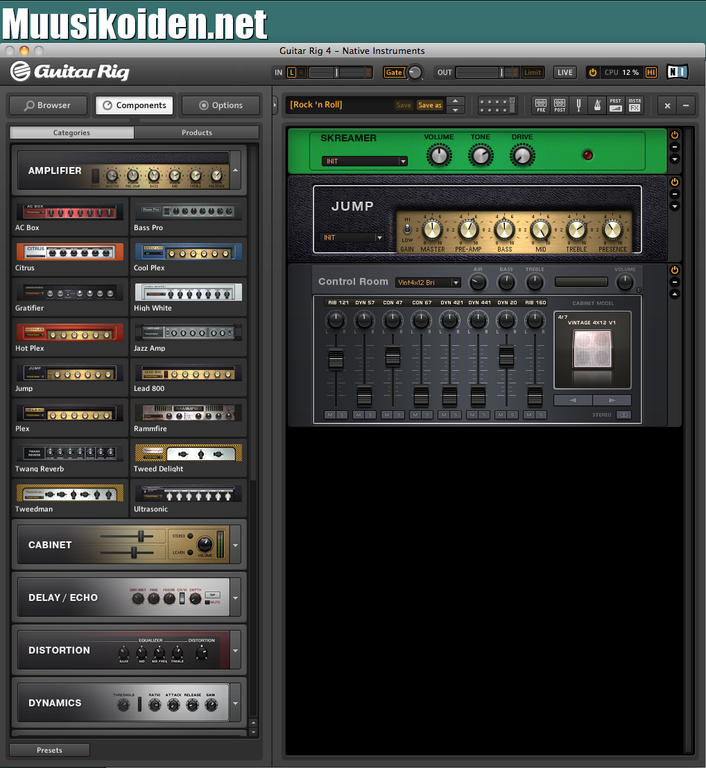Select the Categories tab
Viewport: 706px width, 768px height.
tap(72, 133)
